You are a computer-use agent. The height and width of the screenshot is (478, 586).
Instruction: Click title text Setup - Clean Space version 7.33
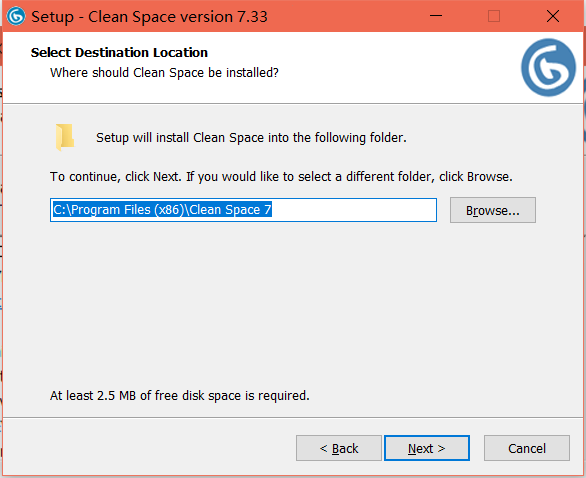149,17
